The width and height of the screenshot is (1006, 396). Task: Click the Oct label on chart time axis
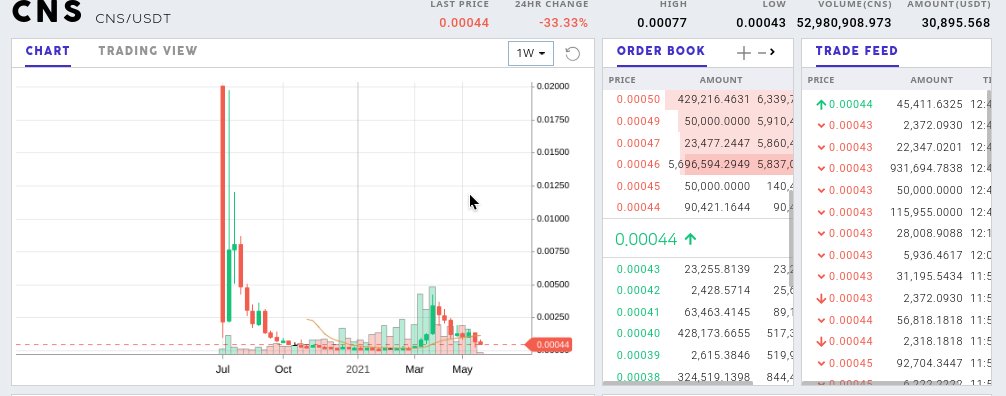pyautogui.click(x=283, y=370)
